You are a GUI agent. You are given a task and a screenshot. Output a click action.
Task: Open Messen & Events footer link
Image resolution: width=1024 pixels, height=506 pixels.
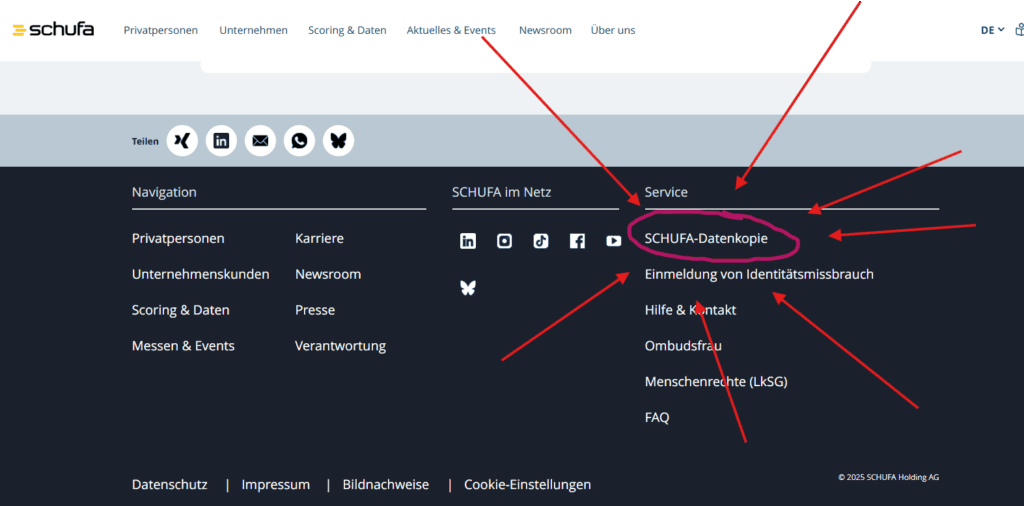(x=184, y=346)
